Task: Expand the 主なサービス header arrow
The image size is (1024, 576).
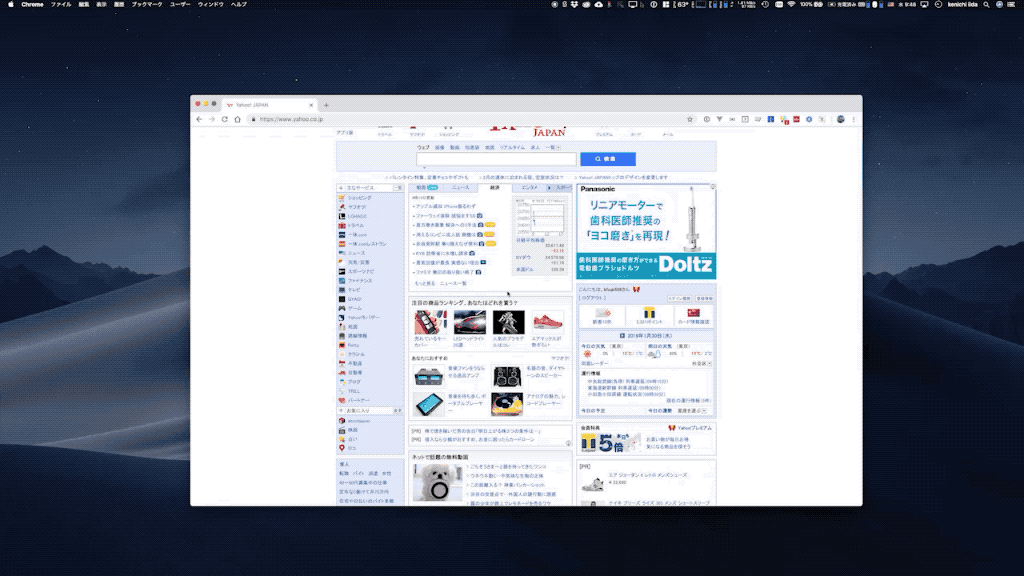Action: (x=340, y=188)
